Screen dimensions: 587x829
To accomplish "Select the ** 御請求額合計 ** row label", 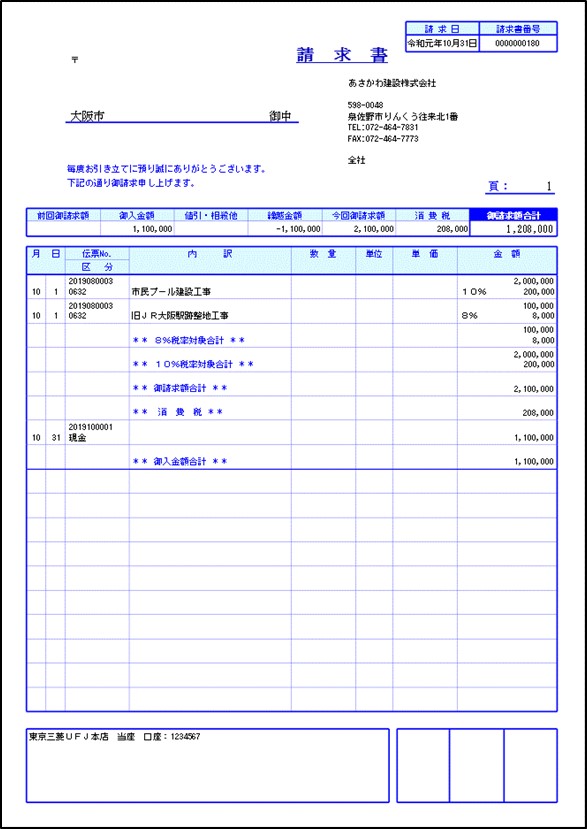I will coord(180,389).
